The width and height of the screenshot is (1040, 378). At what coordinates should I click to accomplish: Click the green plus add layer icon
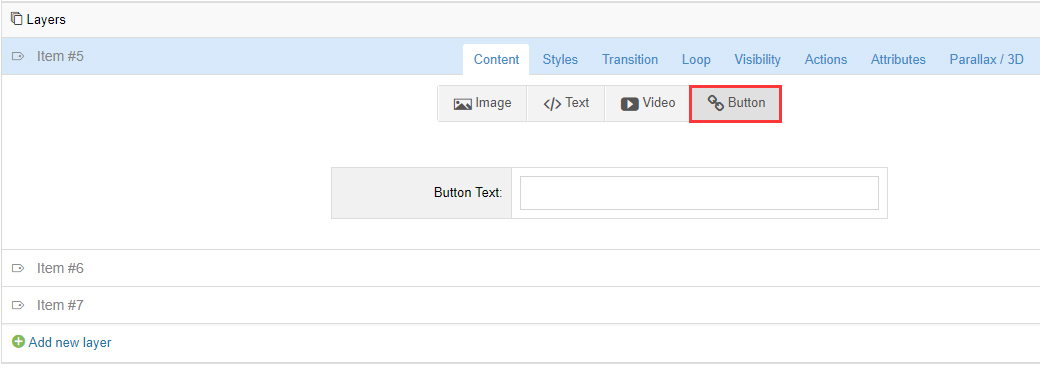point(19,342)
